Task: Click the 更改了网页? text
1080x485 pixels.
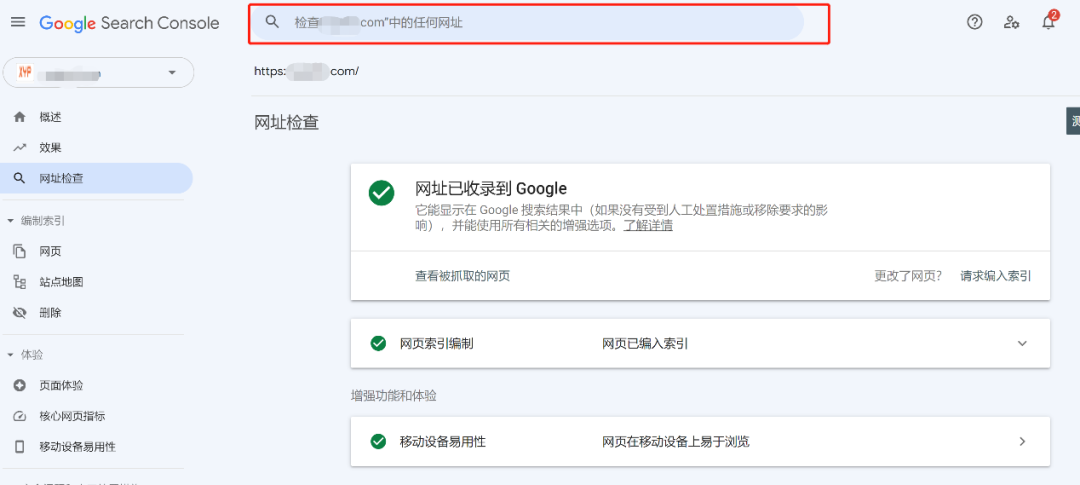Action: [908, 276]
